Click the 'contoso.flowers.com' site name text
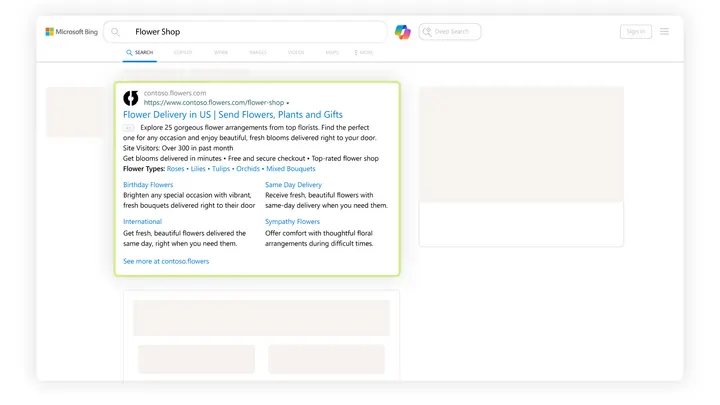This screenshot has width=720, height=405. click(x=175, y=93)
